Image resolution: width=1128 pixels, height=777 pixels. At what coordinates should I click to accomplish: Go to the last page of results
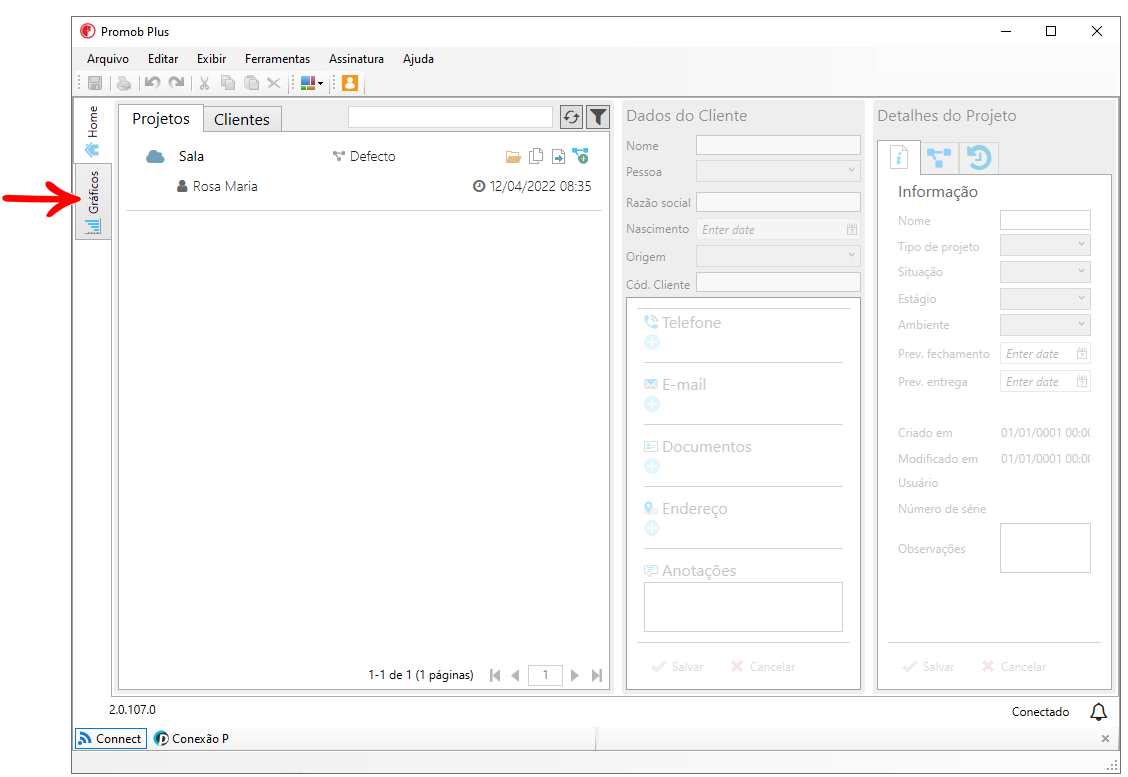coord(596,676)
